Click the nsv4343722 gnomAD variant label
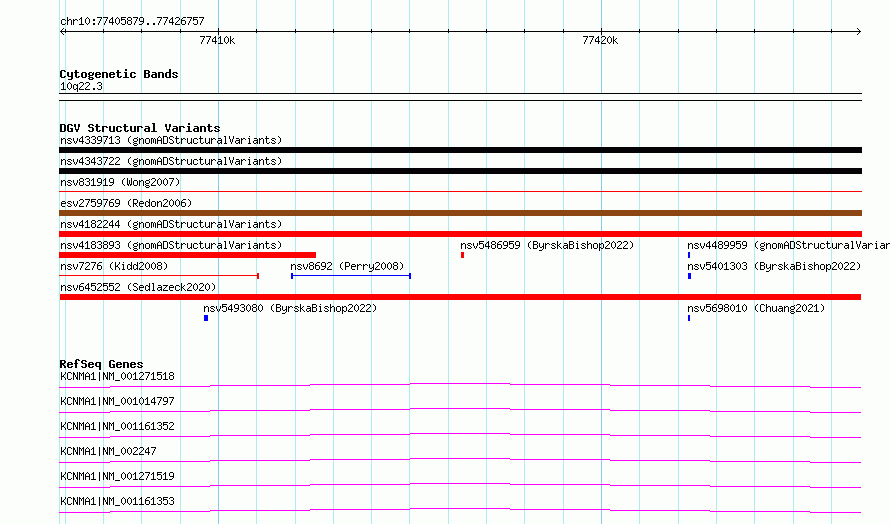 [171, 161]
